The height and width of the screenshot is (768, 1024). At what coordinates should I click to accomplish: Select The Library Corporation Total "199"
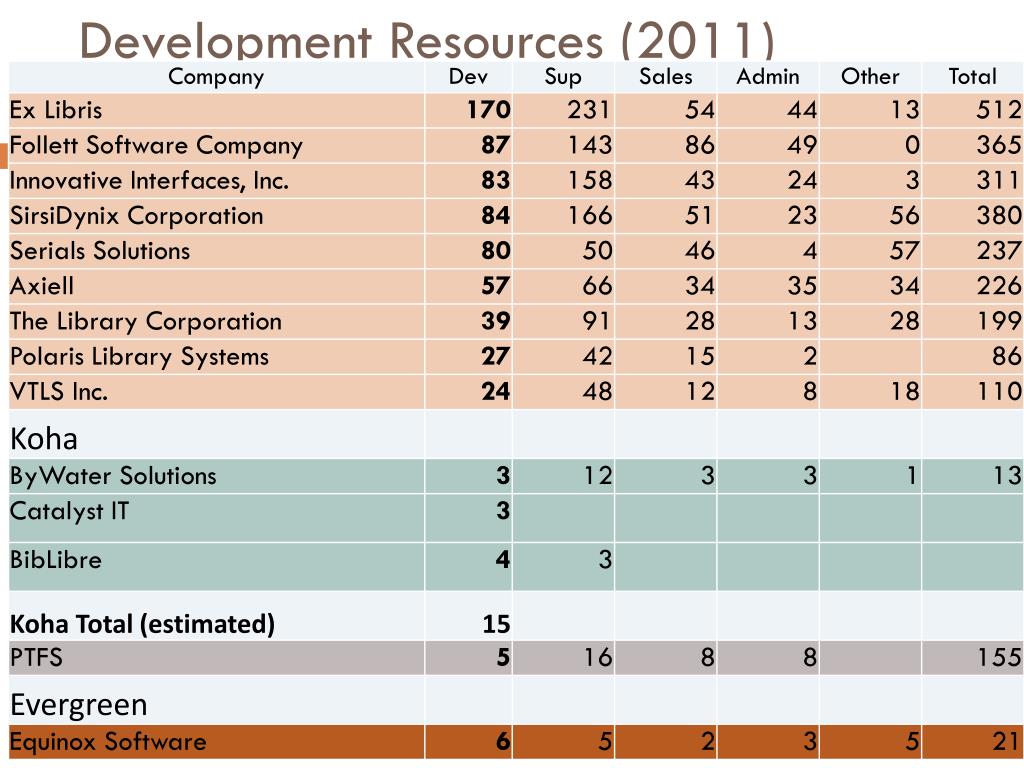[x=999, y=321]
